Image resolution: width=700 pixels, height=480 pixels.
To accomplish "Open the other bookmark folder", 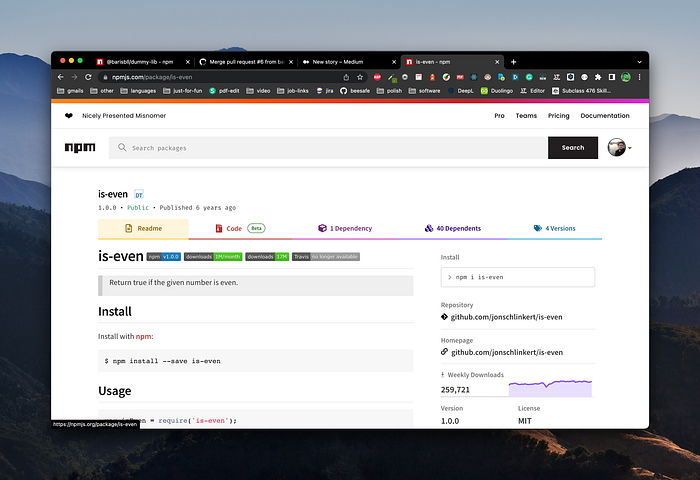I will (x=102, y=91).
